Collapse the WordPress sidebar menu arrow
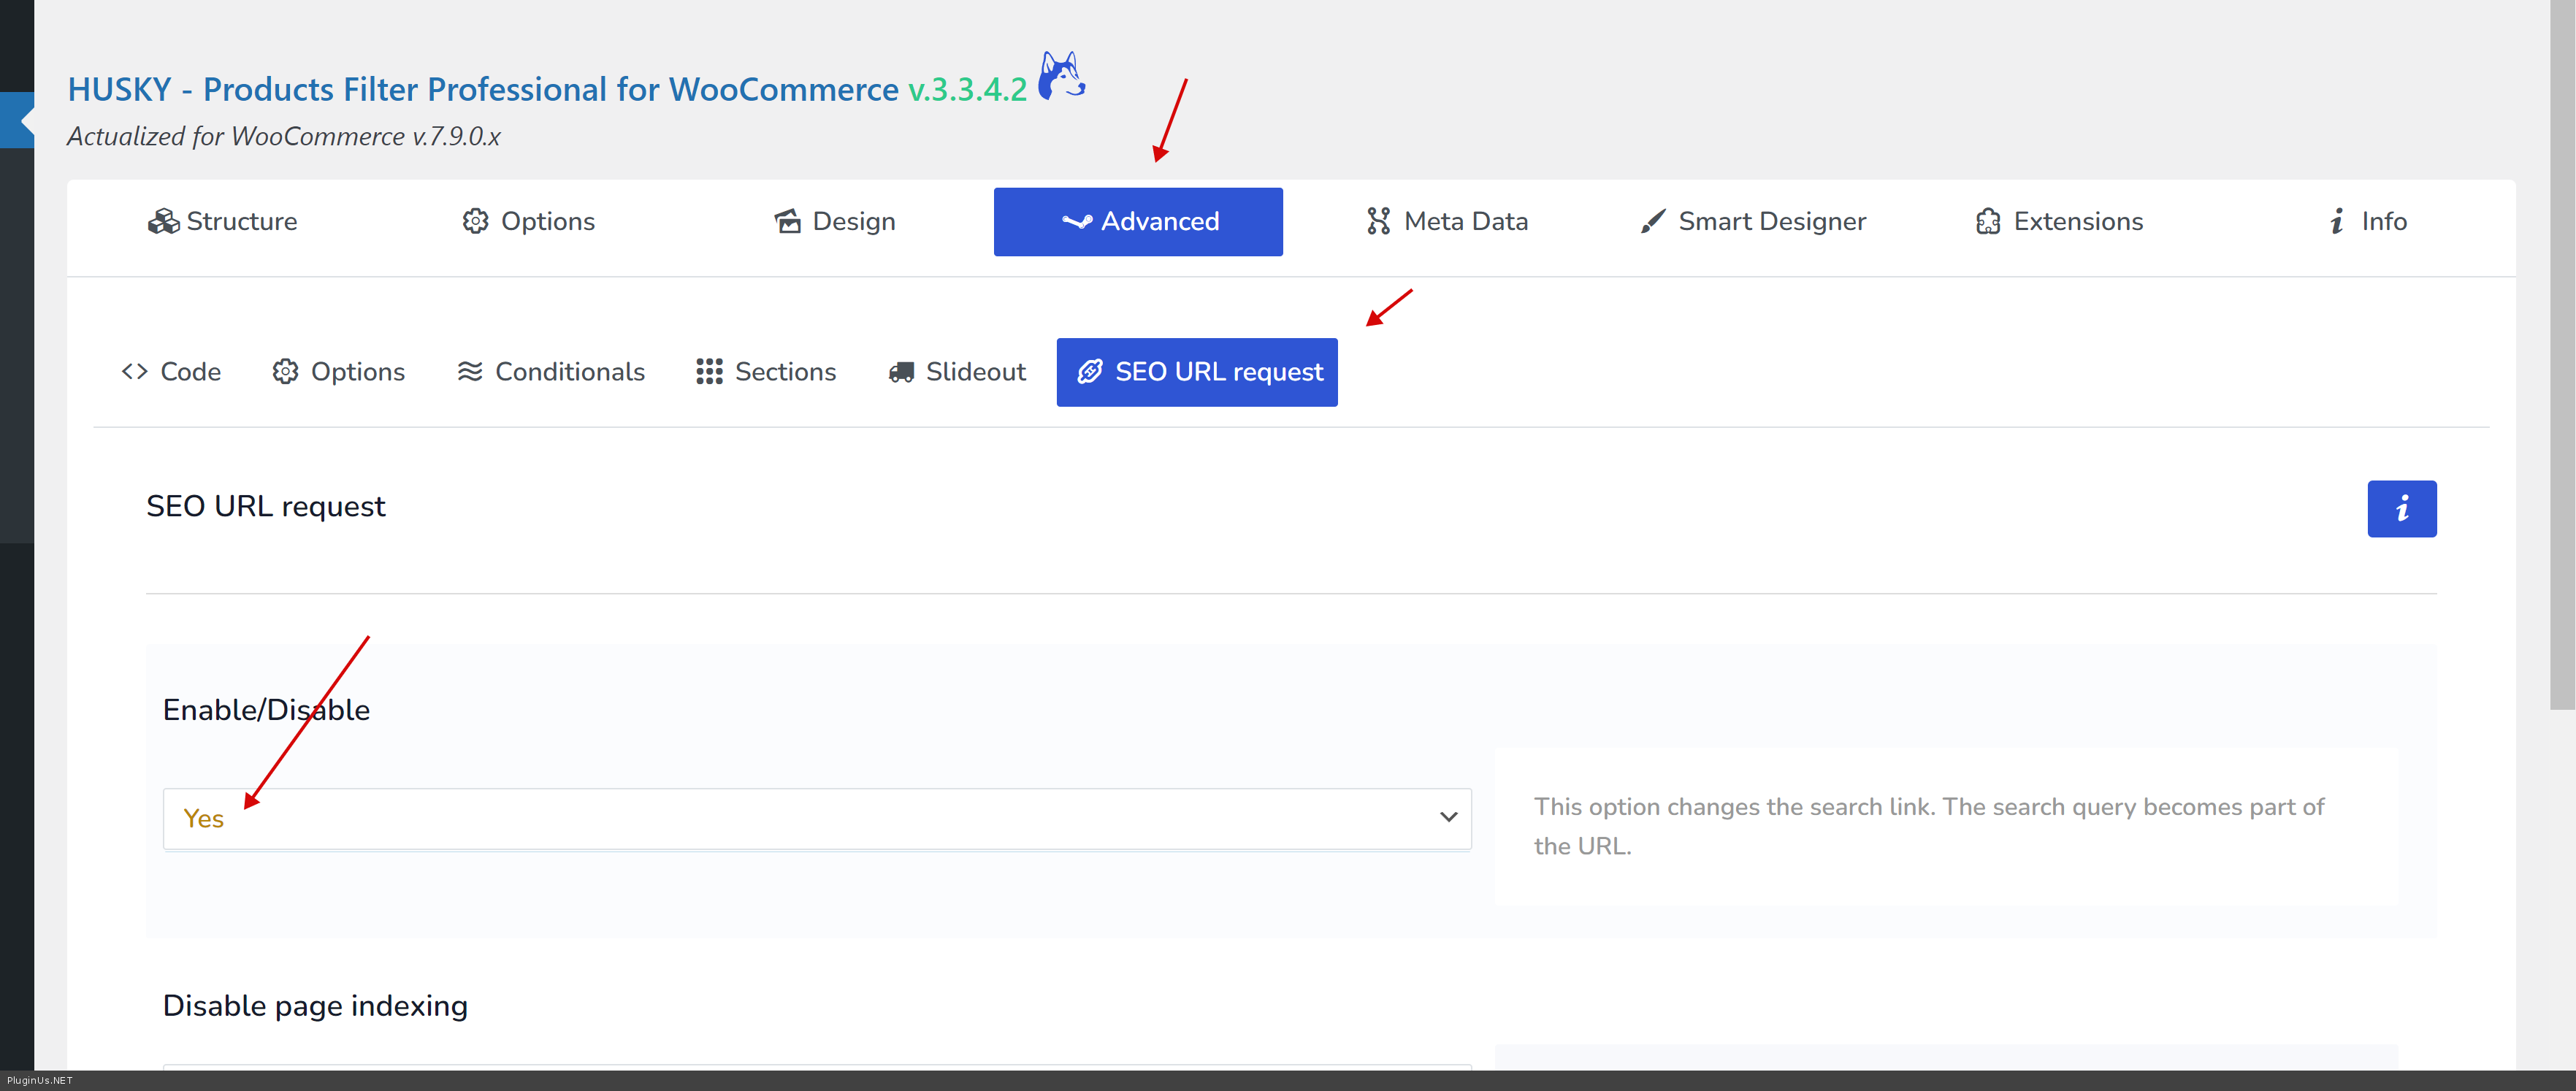Image resolution: width=2576 pixels, height=1091 pixels. [x=24, y=120]
